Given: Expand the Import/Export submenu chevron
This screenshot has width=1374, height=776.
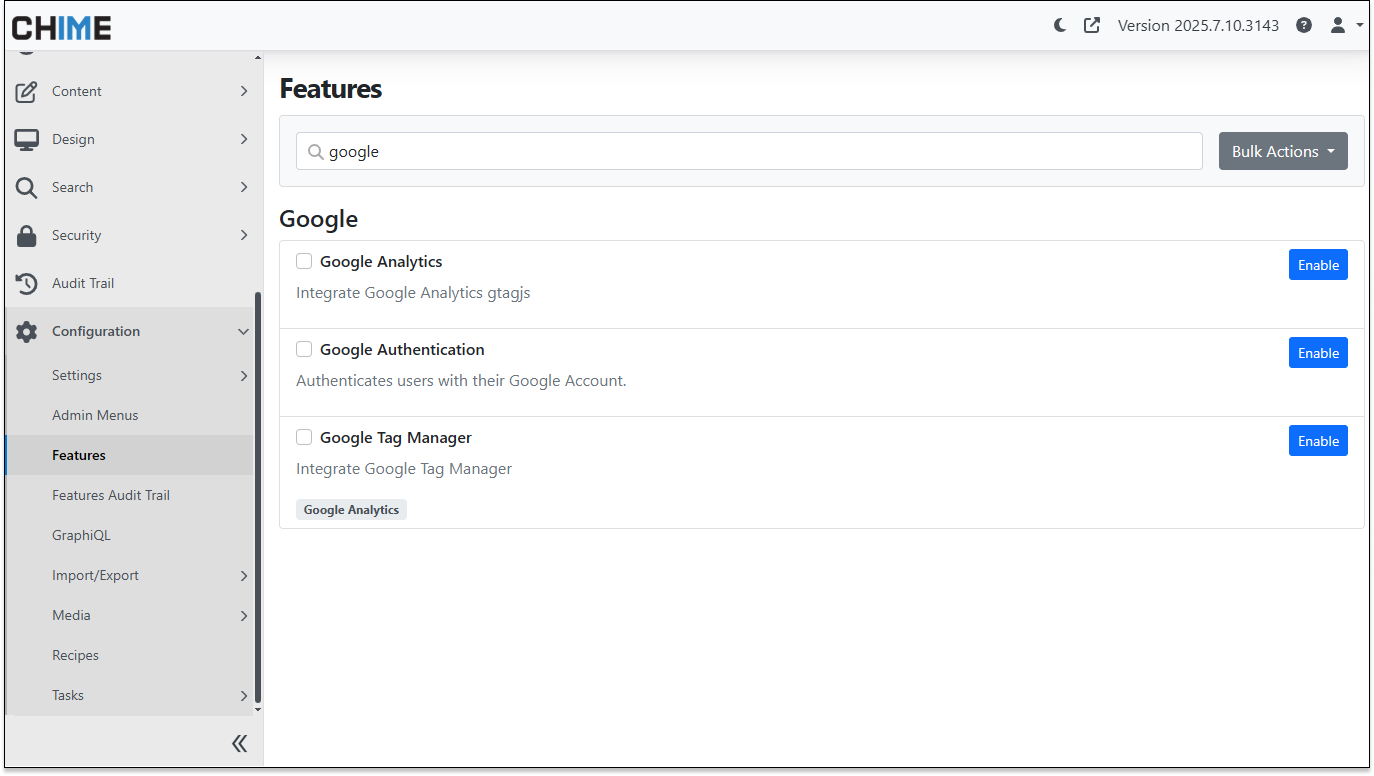Looking at the screenshot, I should [243, 575].
